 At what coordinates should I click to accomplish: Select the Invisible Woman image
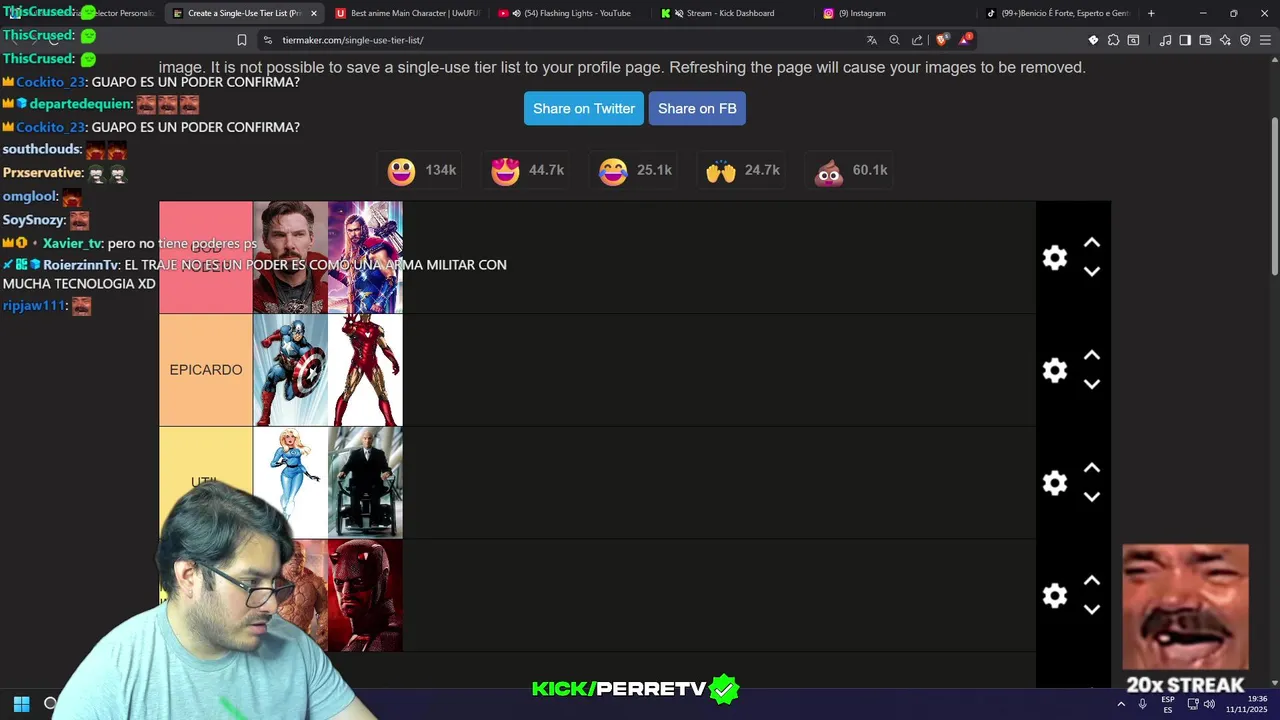(290, 483)
